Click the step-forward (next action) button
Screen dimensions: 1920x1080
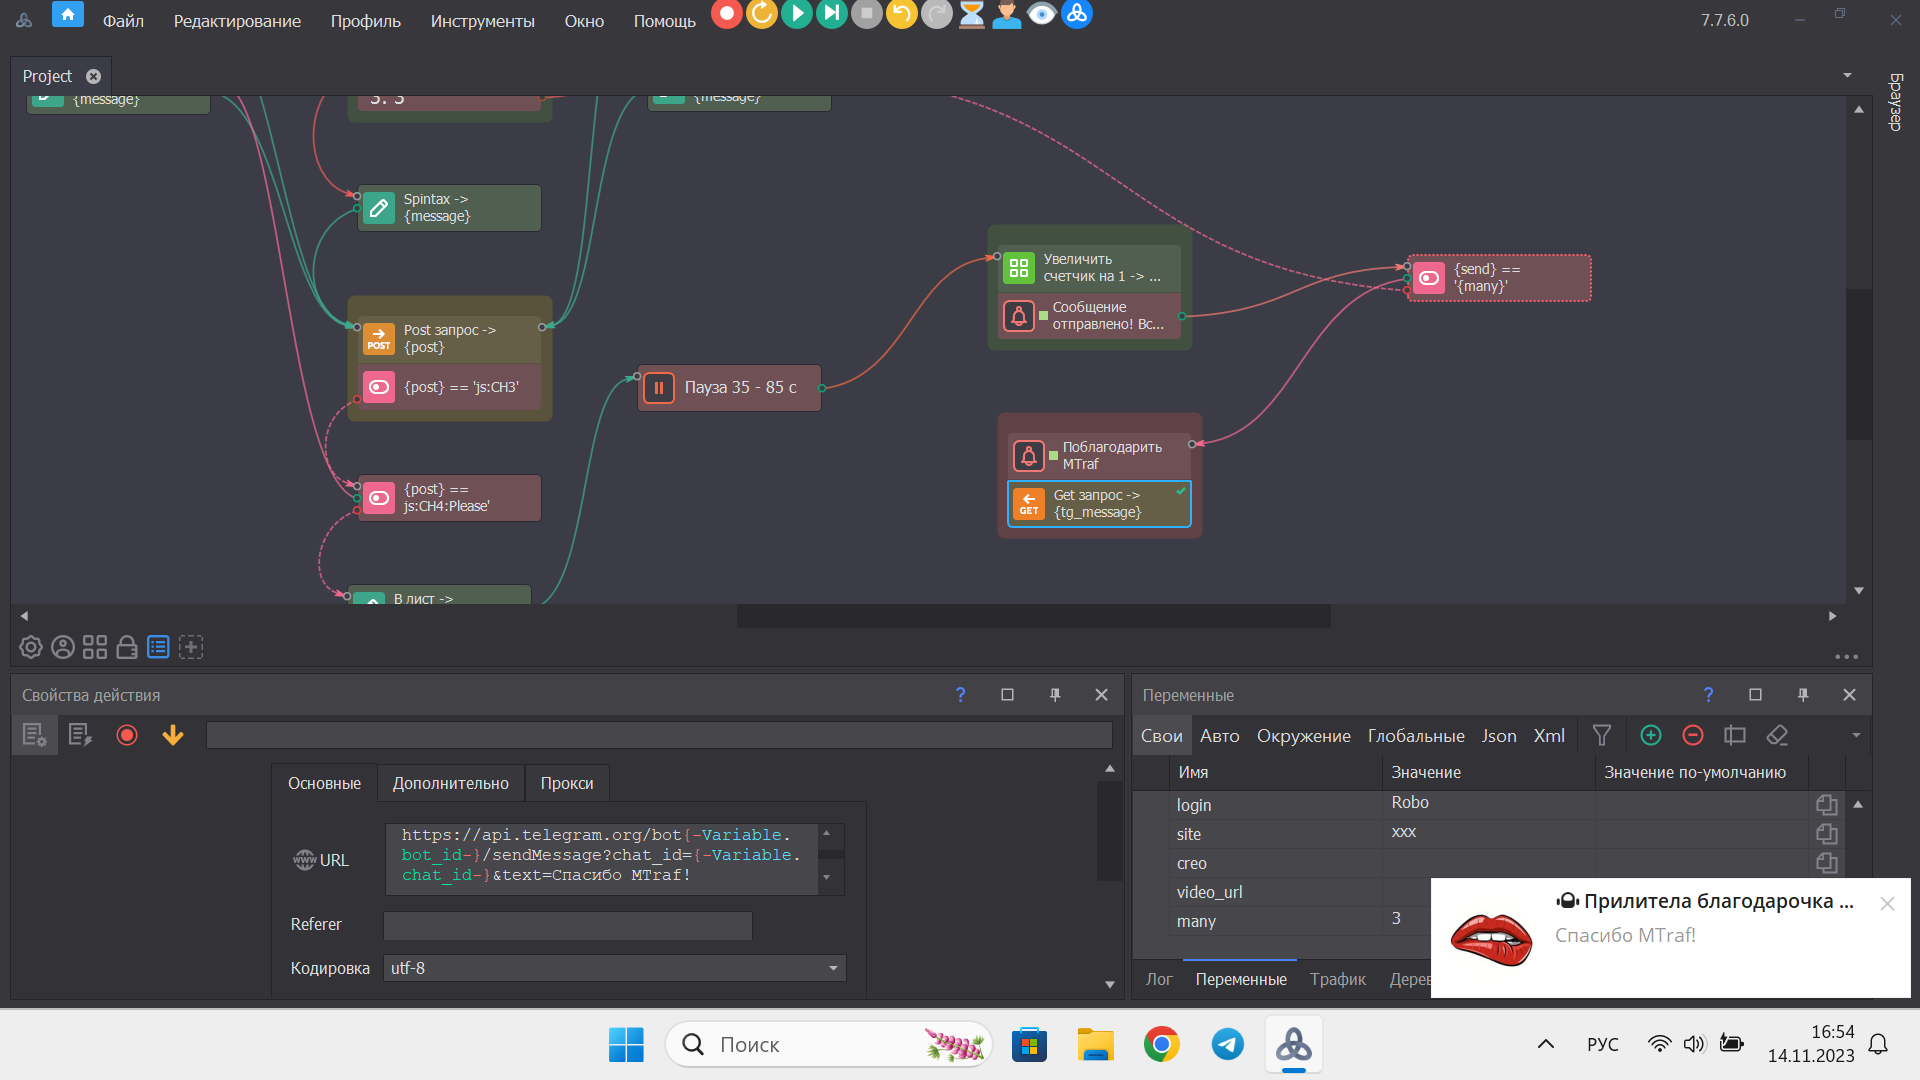(x=831, y=14)
